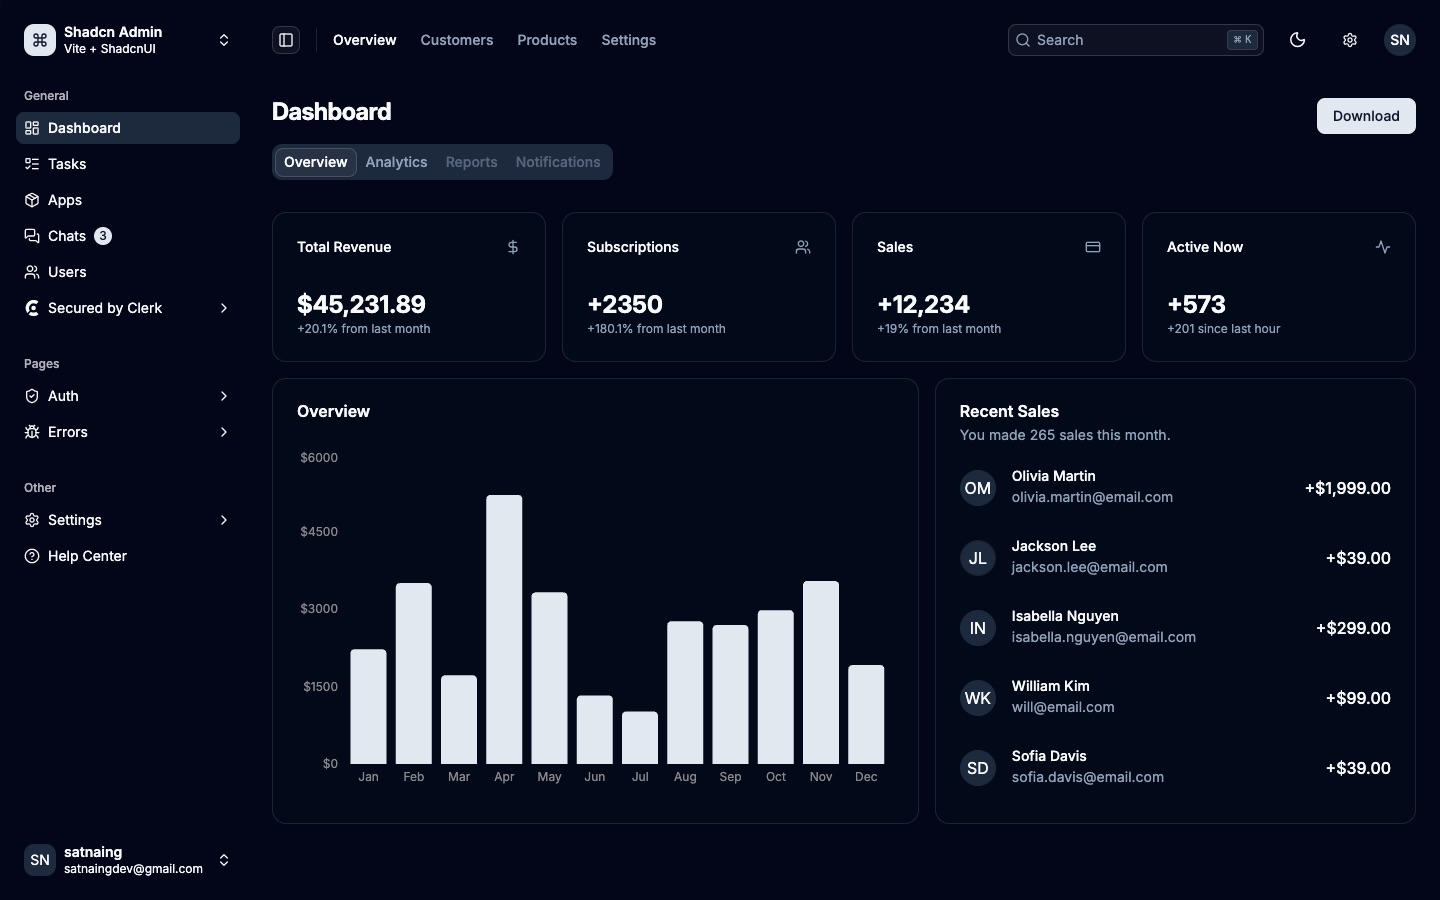Click the Download button

pos(1366,116)
